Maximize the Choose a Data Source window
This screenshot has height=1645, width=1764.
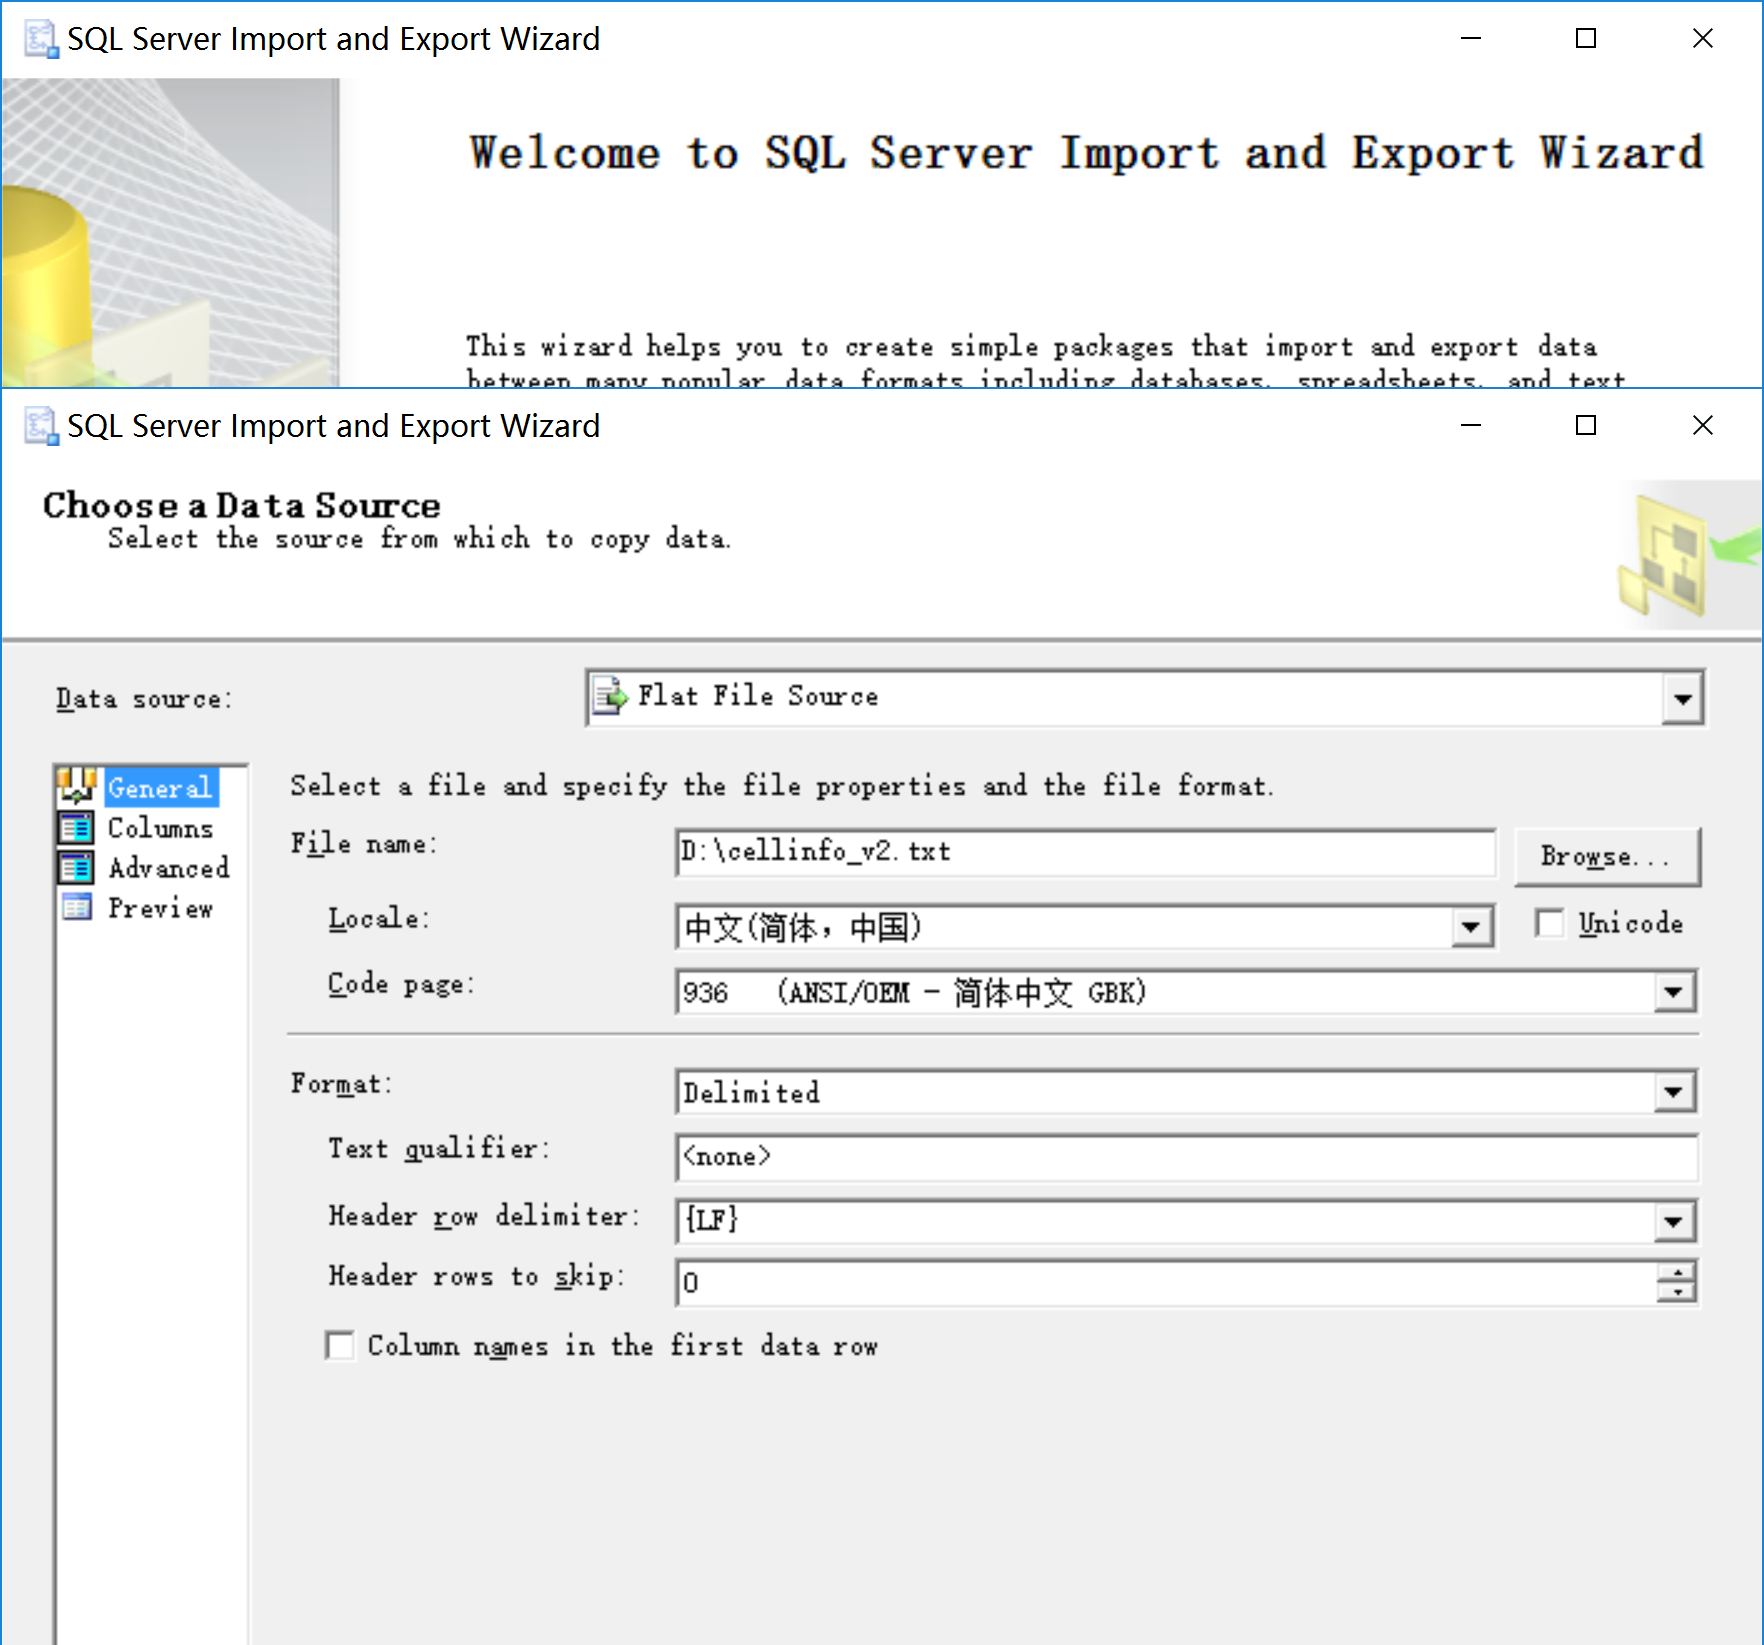tap(1586, 426)
